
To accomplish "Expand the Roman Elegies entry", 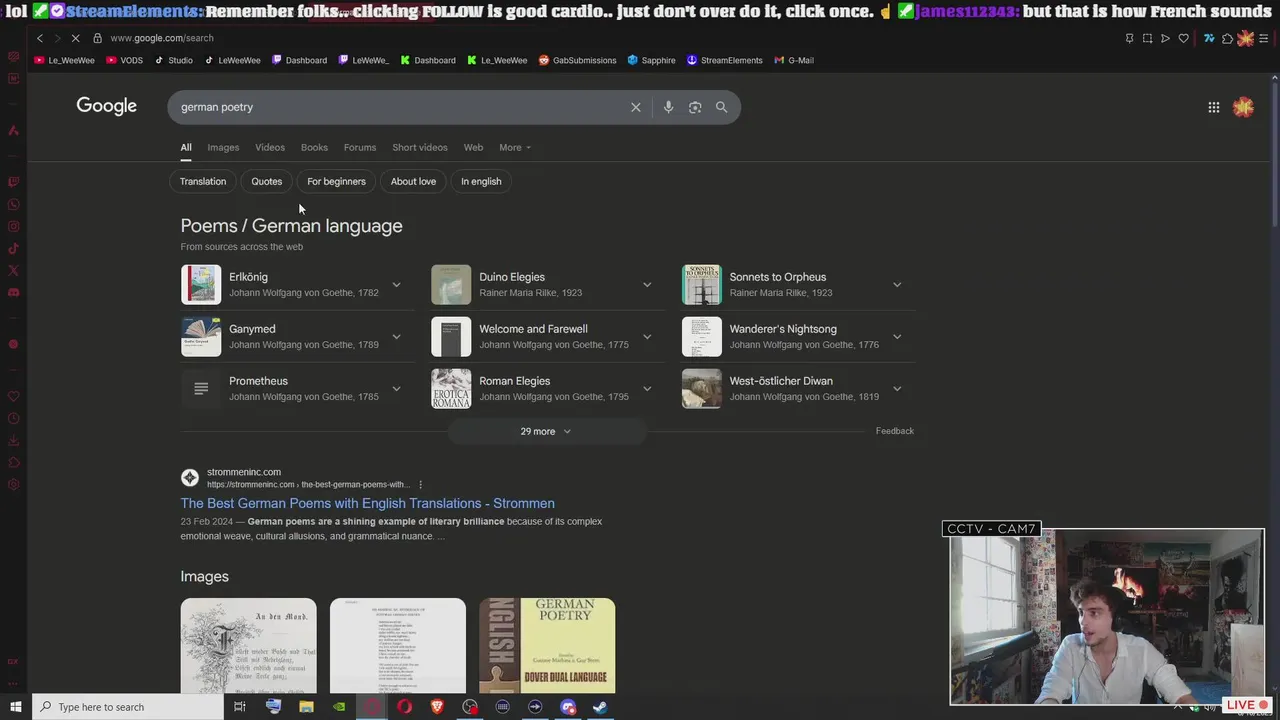I will pyautogui.click(x=647, y=389).
